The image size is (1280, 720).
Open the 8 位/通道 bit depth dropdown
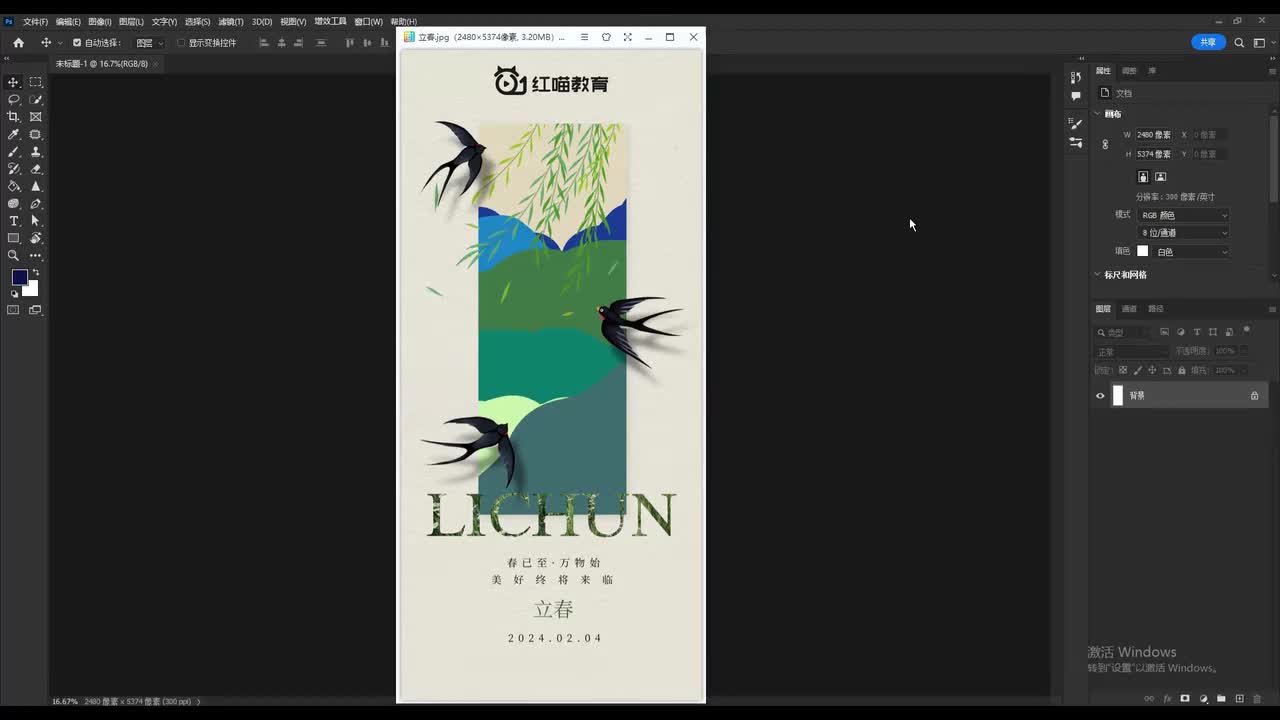click(1183, 233)
